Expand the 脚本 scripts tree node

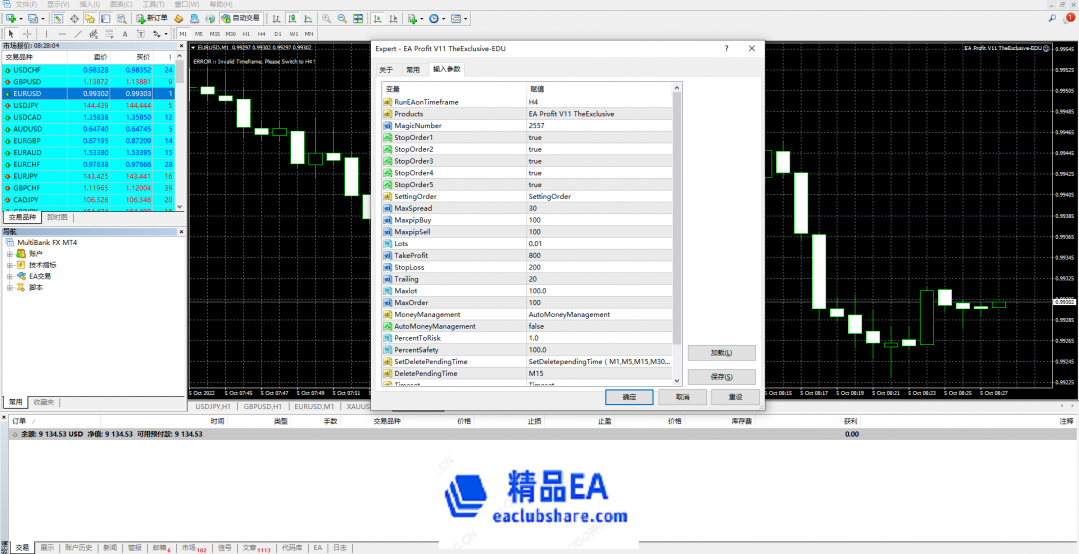click(10, 288)
